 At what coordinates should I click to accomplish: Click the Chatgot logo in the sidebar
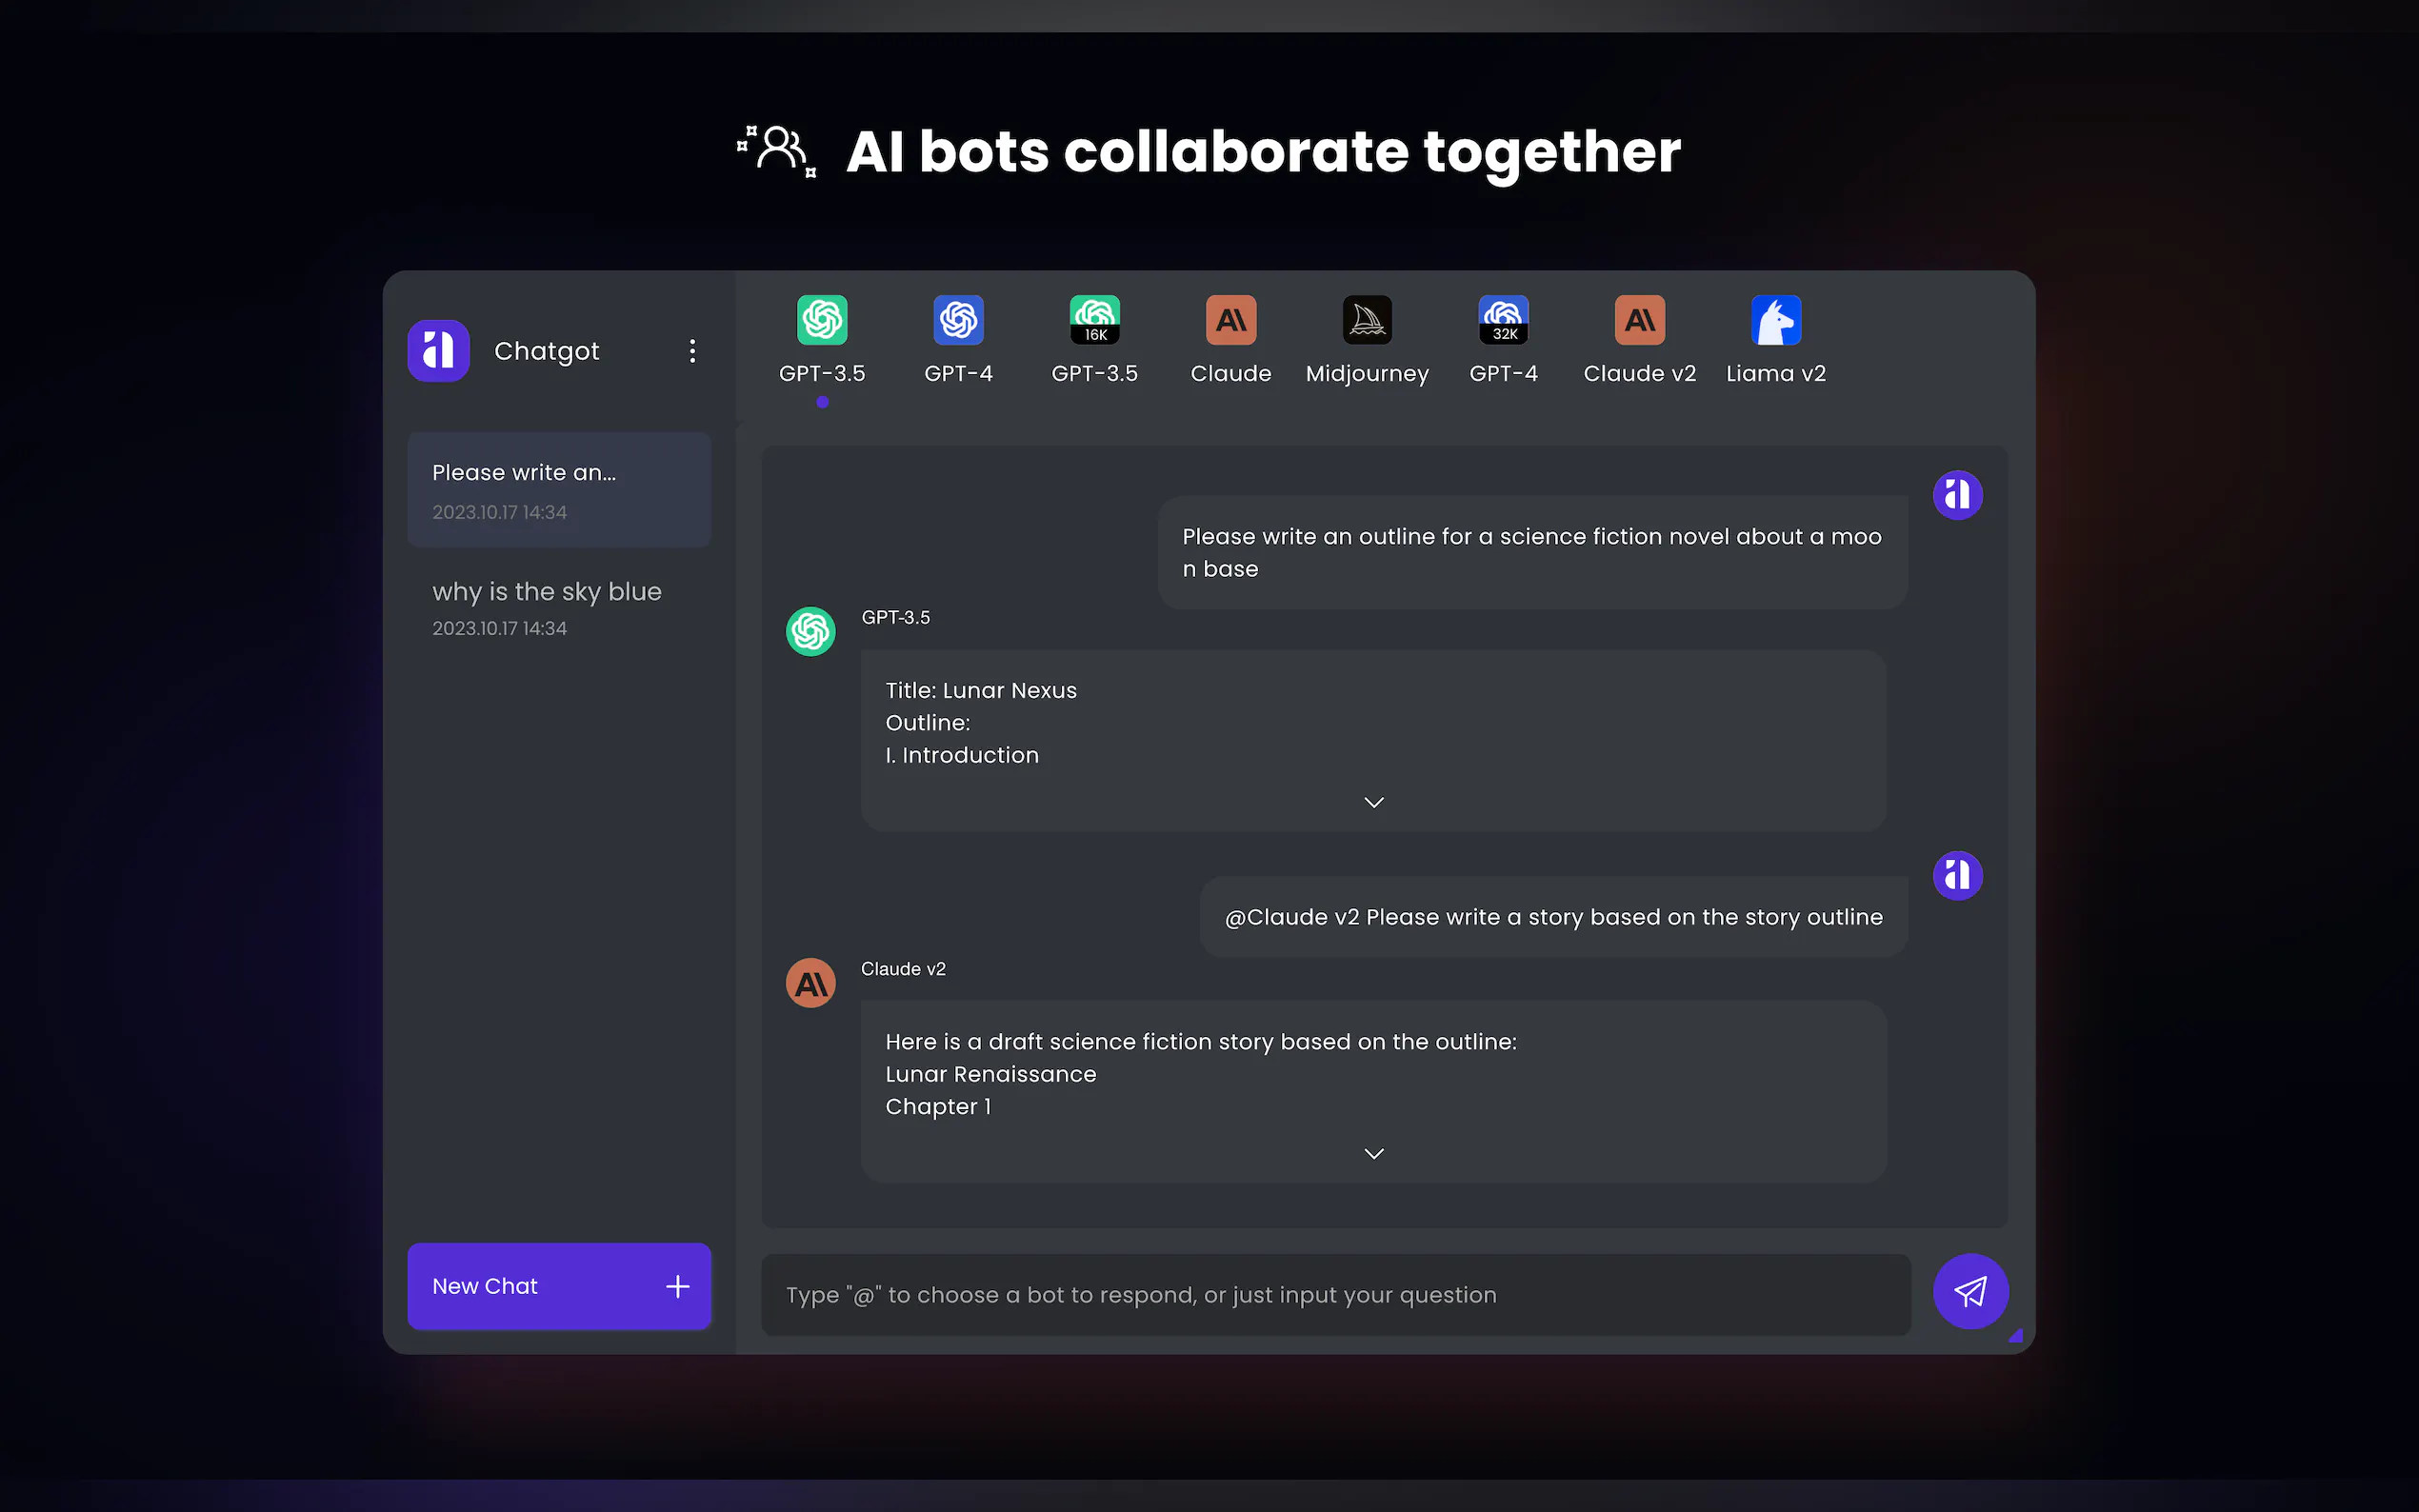[x=438, y=351]
